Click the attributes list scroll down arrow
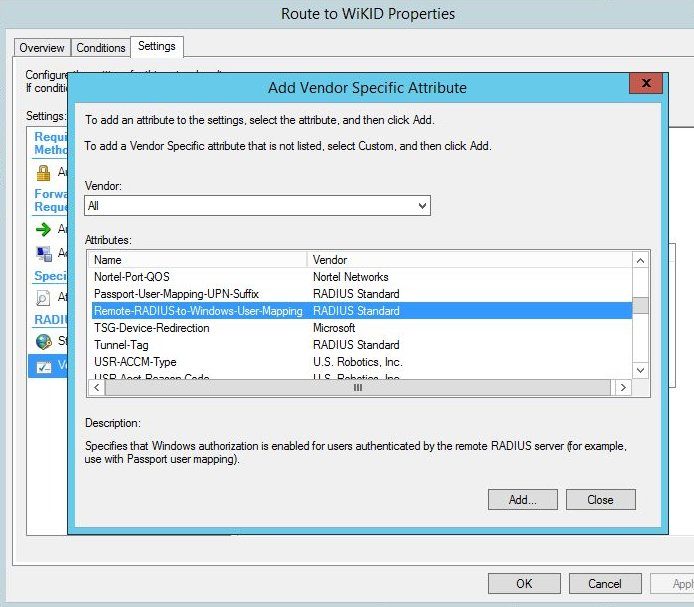 [640, 370]
